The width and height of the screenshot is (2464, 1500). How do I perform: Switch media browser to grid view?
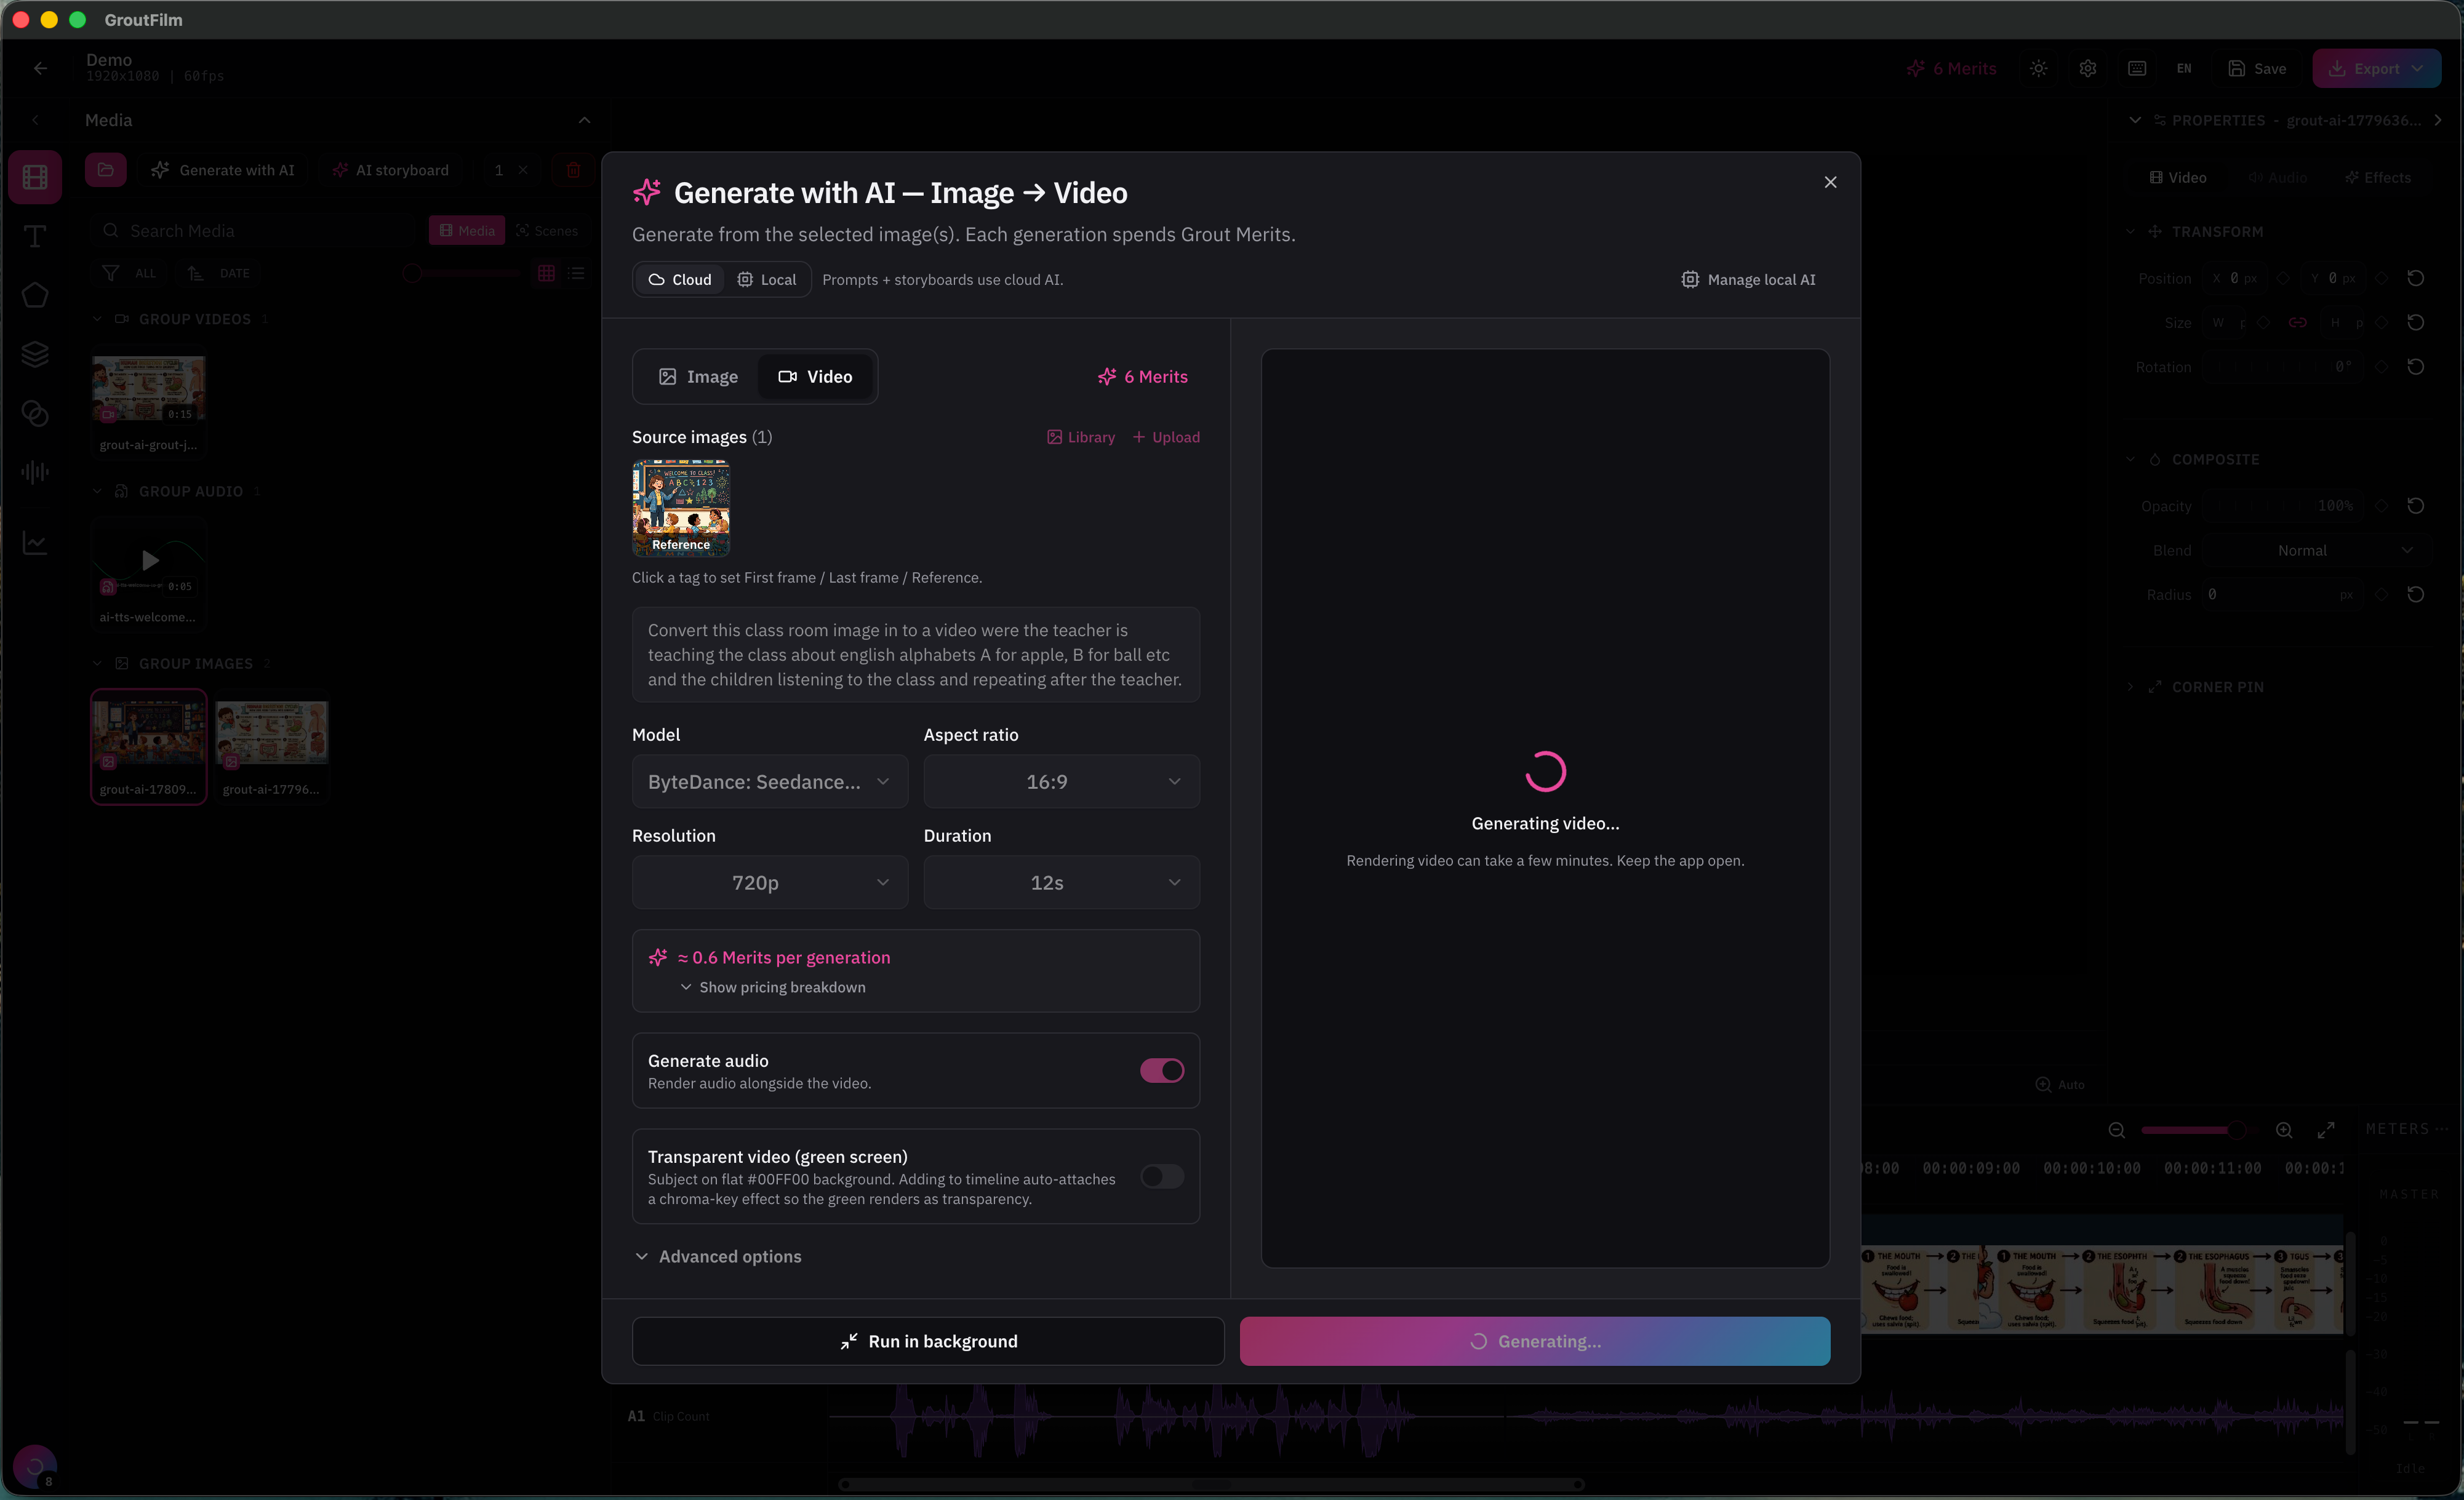546,273
